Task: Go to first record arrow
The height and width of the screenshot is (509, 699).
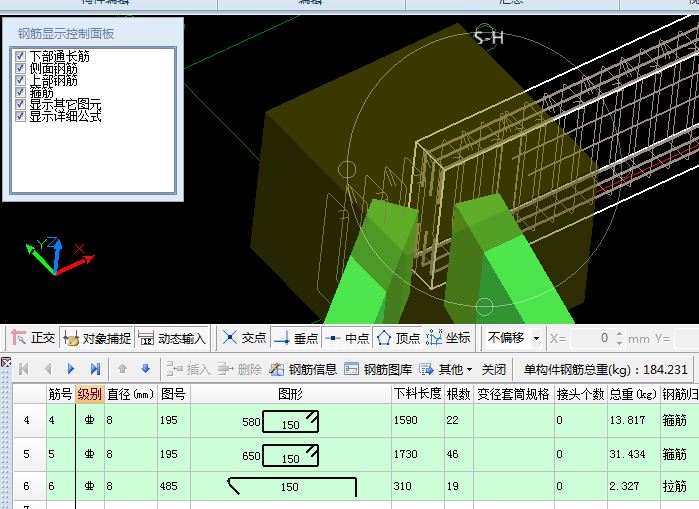Action: coord(24,369)
